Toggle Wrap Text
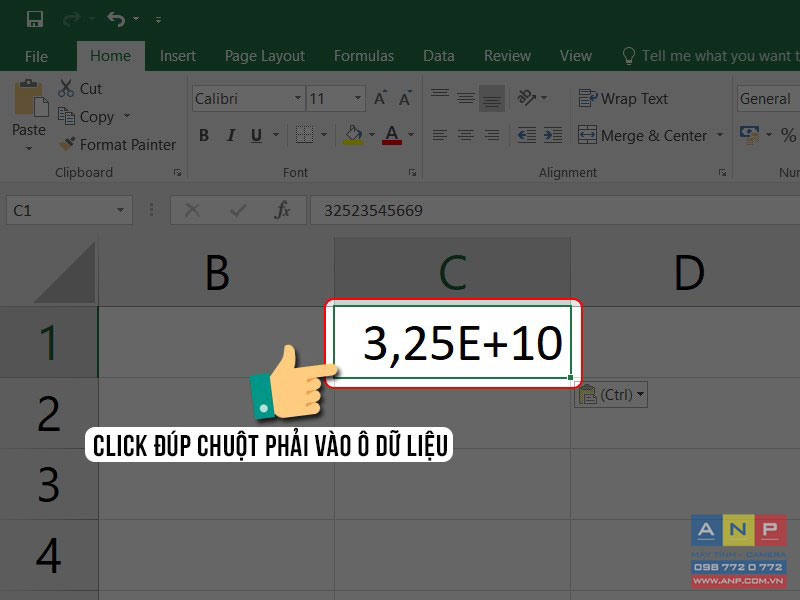 (623, 98)
